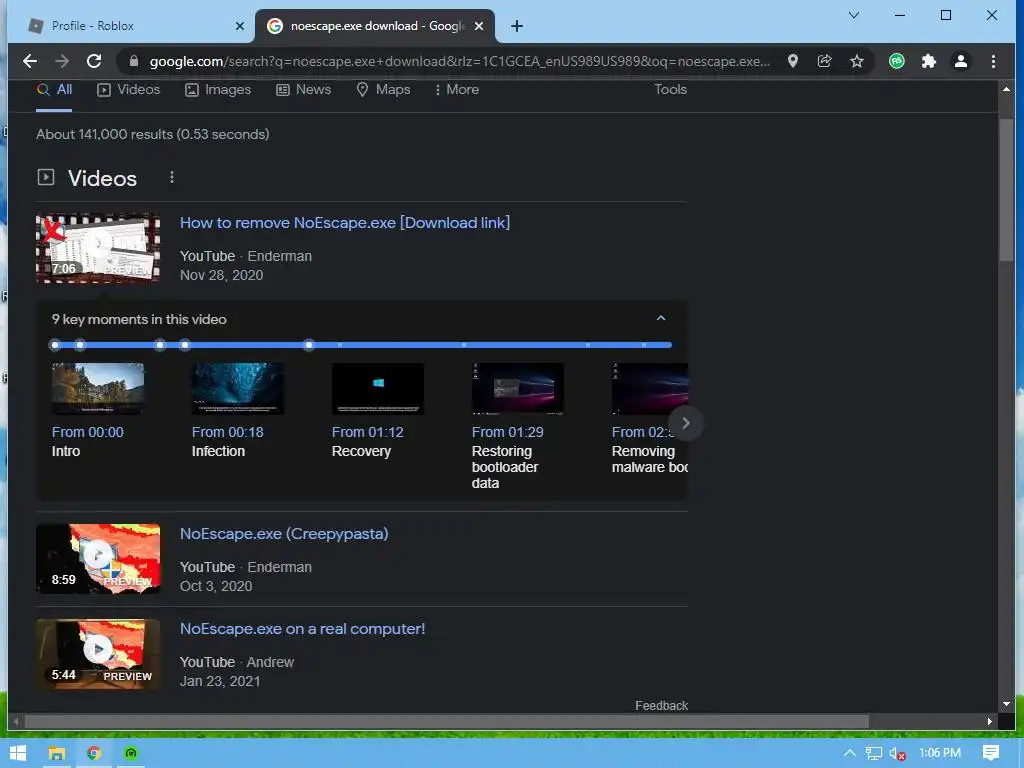Viewport: 1024px width, 768px height.
Task: Open the Videos section three-dot options
Action: tap(172, 178)
